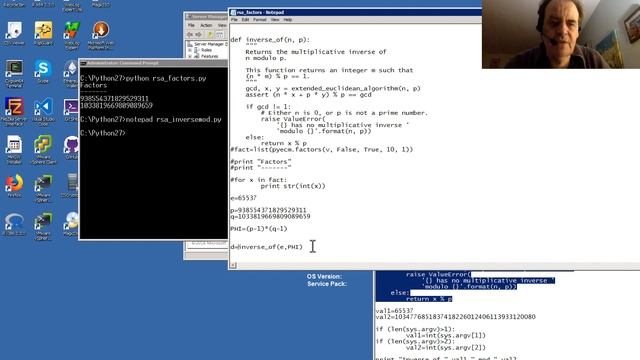Click the Forward arrow in Server Manager toolbar
The height and width of the screenshot is (360, 640).
198,35
